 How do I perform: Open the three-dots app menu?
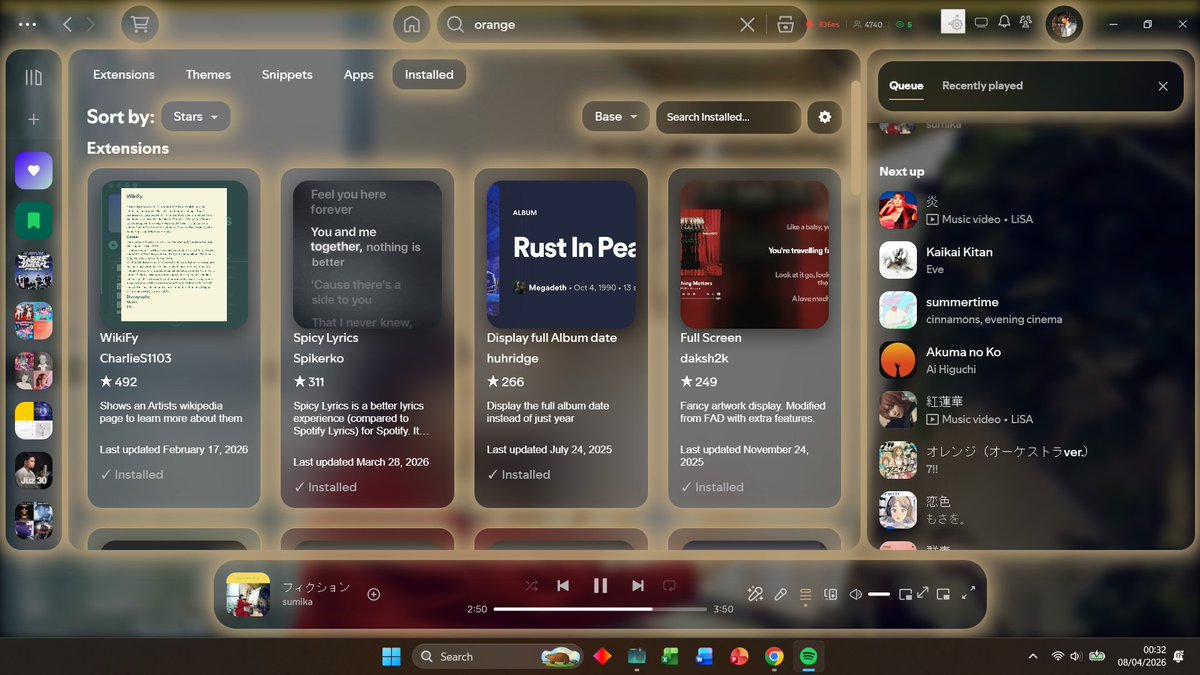[x=27, y=24]
